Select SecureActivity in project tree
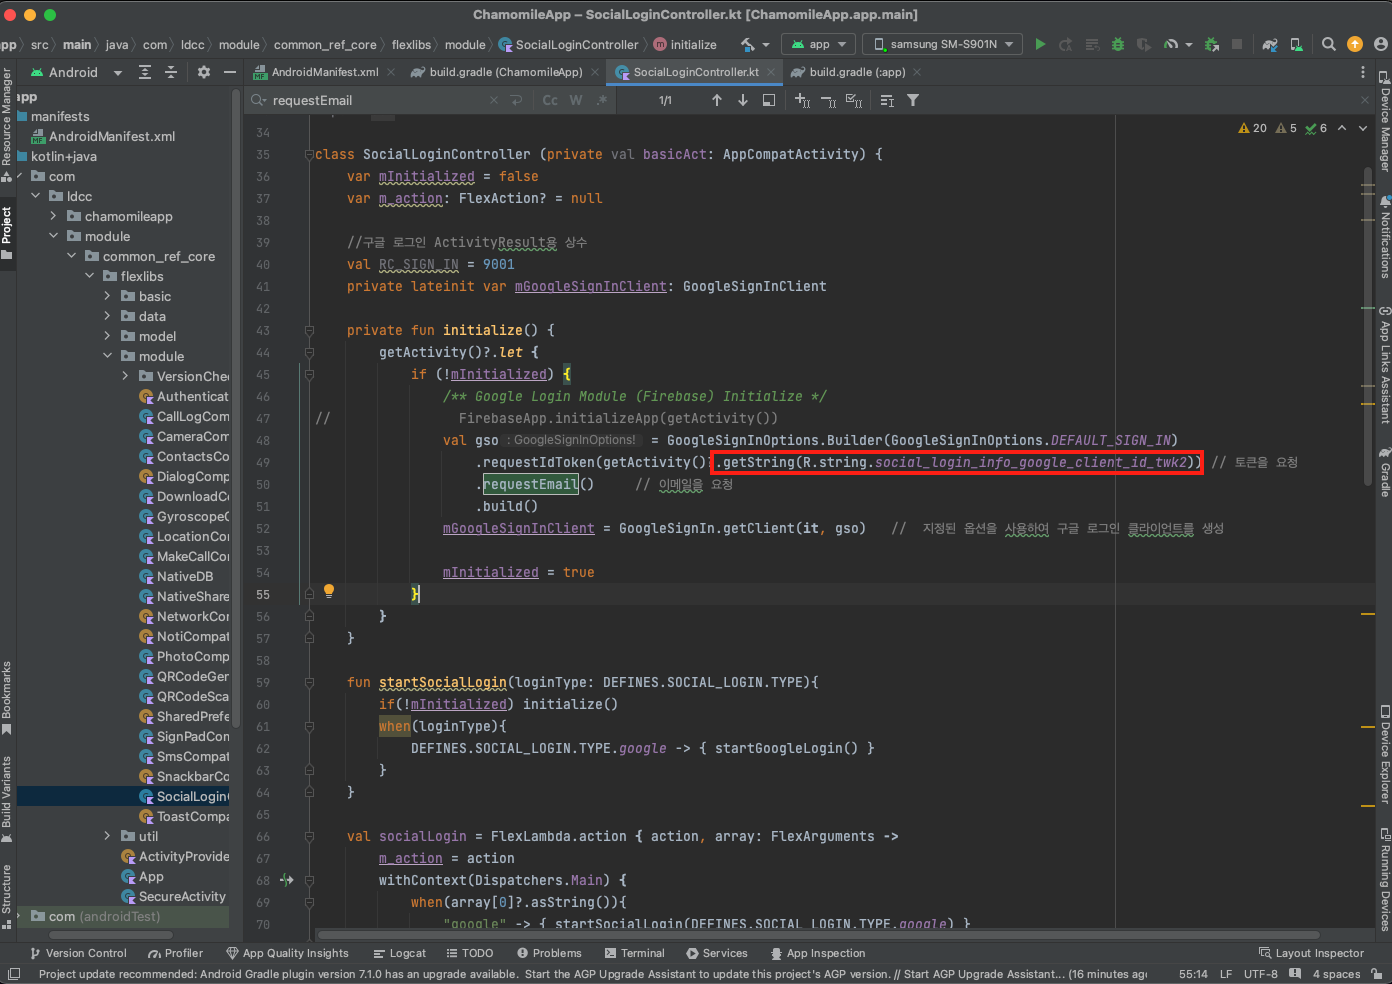 [x=173, y=896]
